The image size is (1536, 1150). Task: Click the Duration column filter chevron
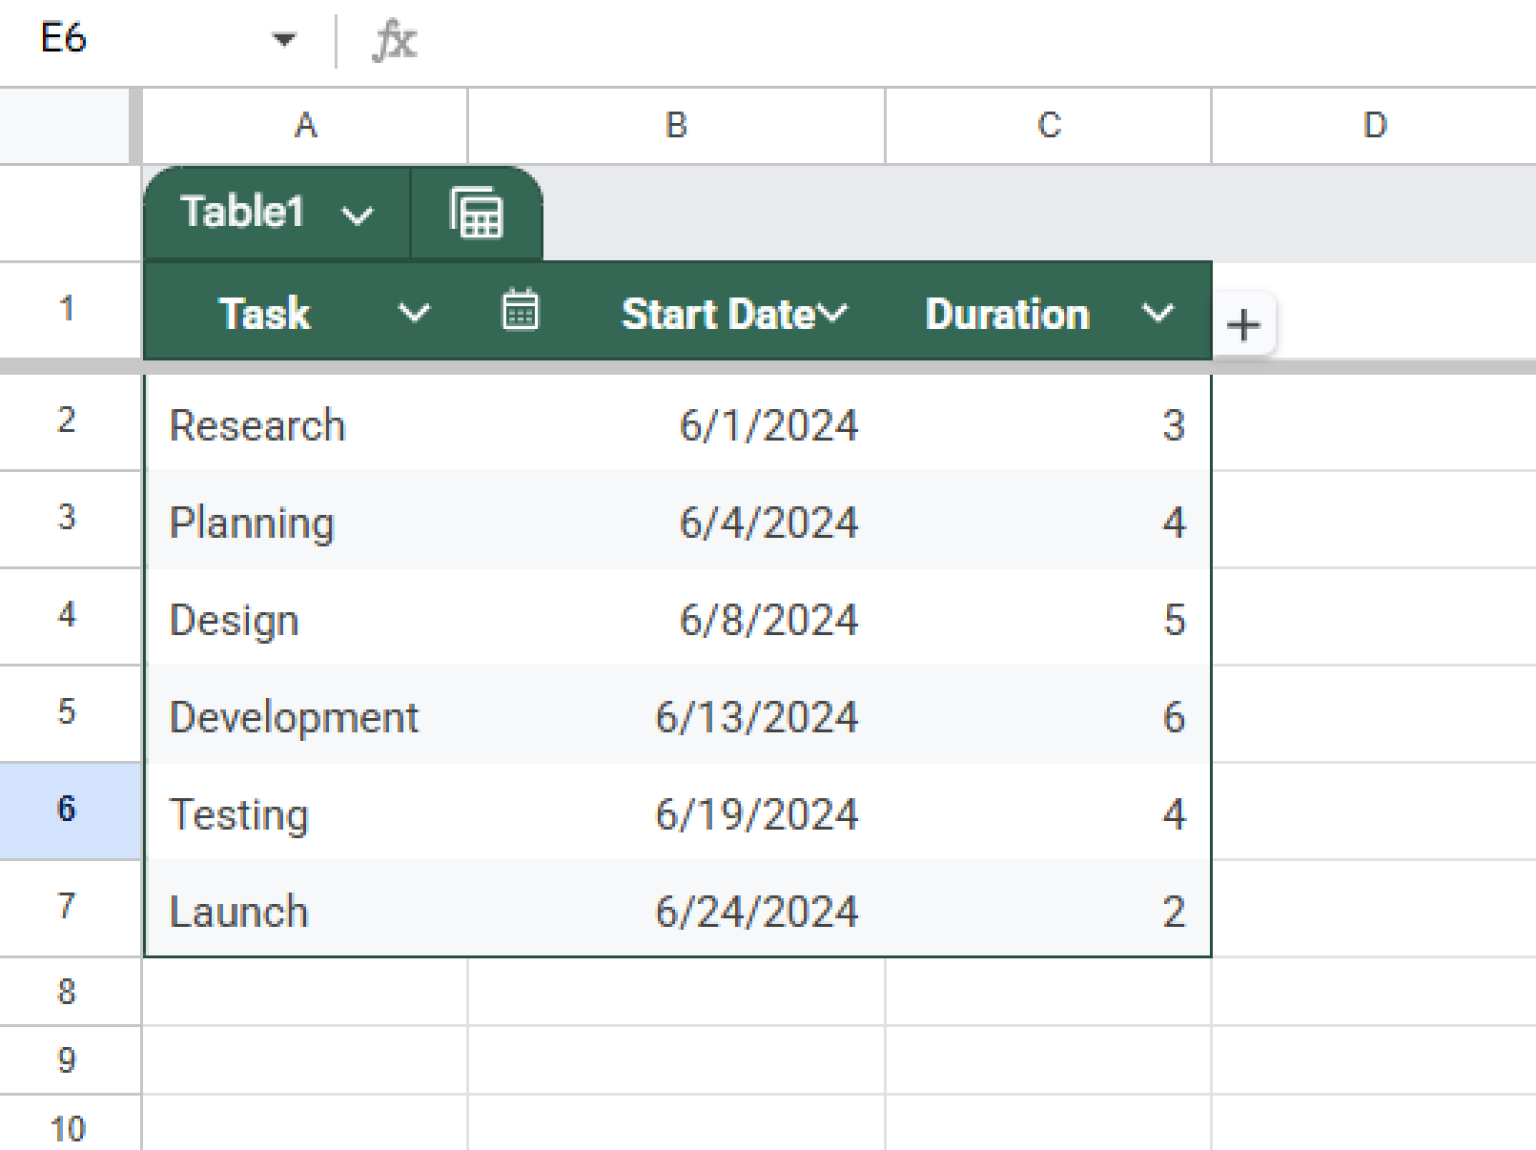coord(1158,313)
